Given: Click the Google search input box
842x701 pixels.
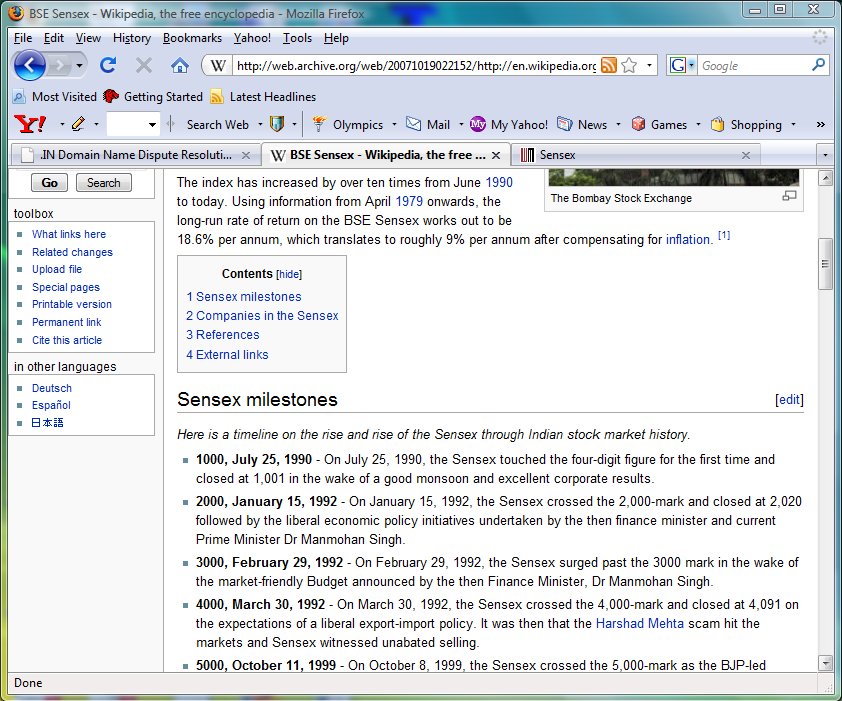Looking at the screenshot, I should click(754, 66).
